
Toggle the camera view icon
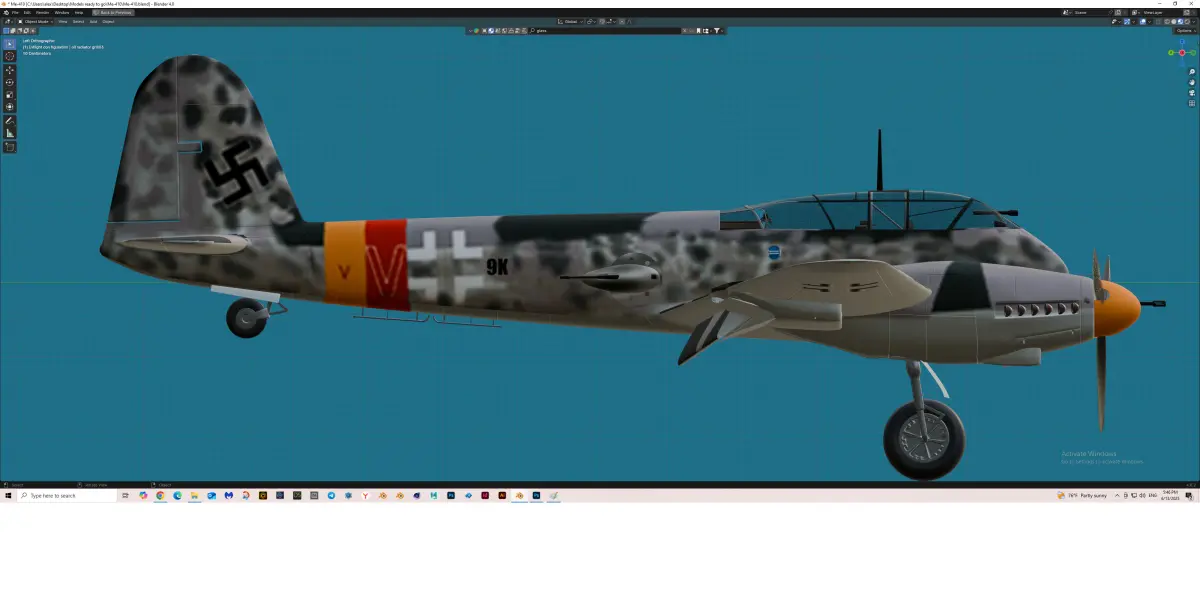1192,93
